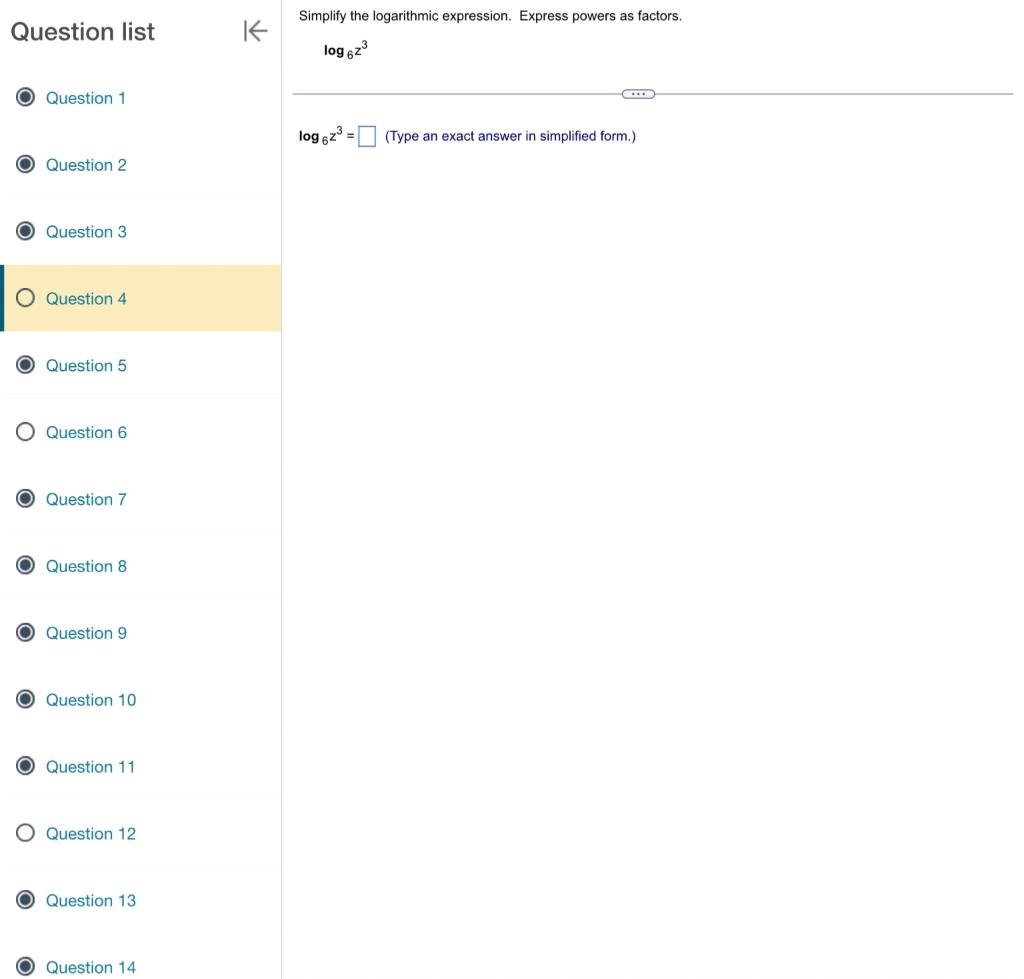This screenshot has height=979, width=1024.
Task: Click the Question list header
Action: click(83, 31)
